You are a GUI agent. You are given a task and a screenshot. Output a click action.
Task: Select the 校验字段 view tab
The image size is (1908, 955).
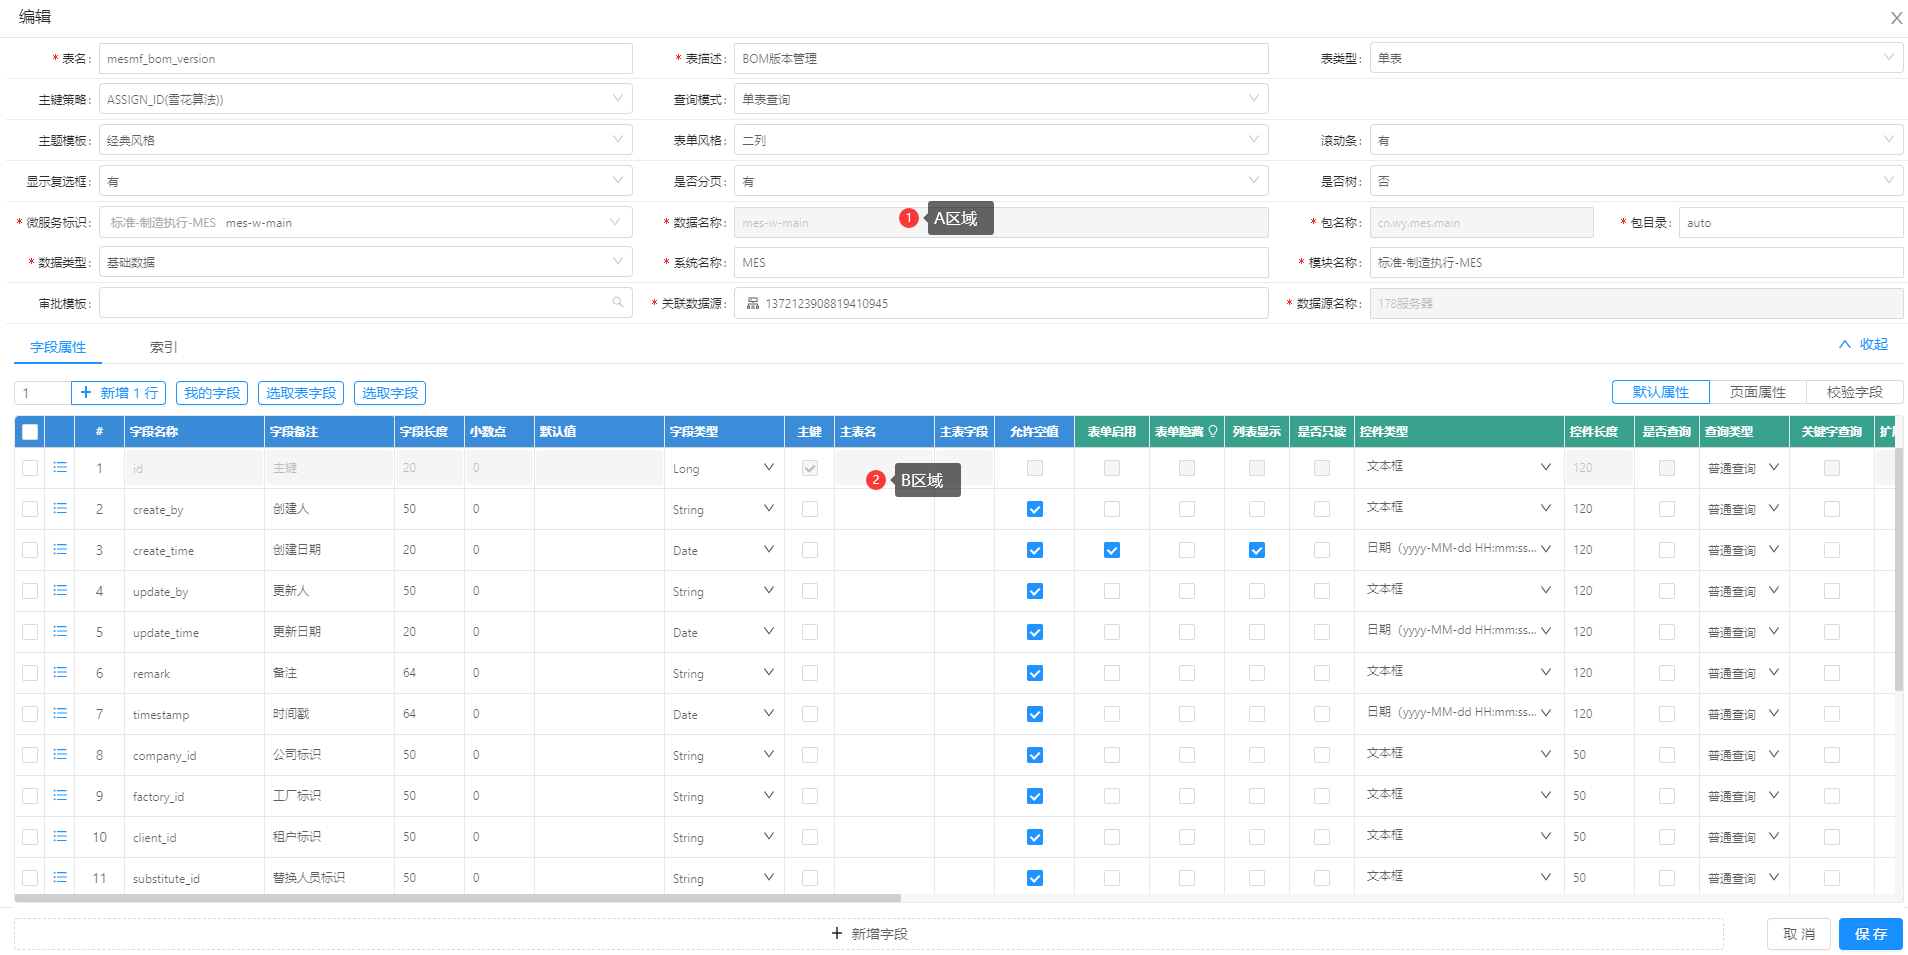coord(1855,392)
